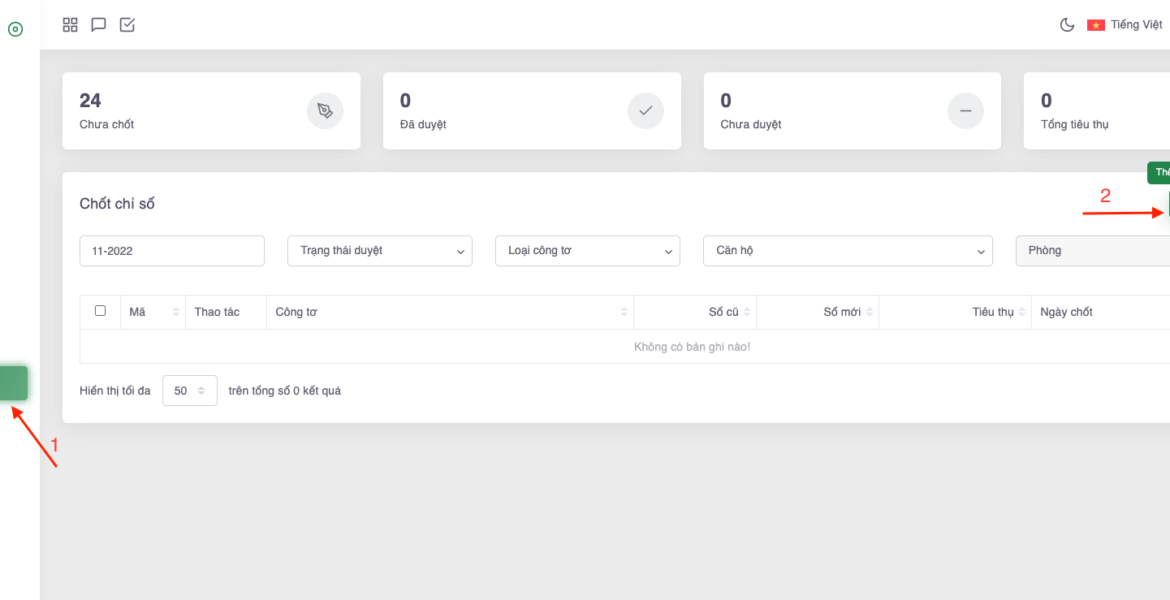Change the rows-per-page value 50 stepper
The width and height of the screenshot is (1170, 600).
pos(189,391)
